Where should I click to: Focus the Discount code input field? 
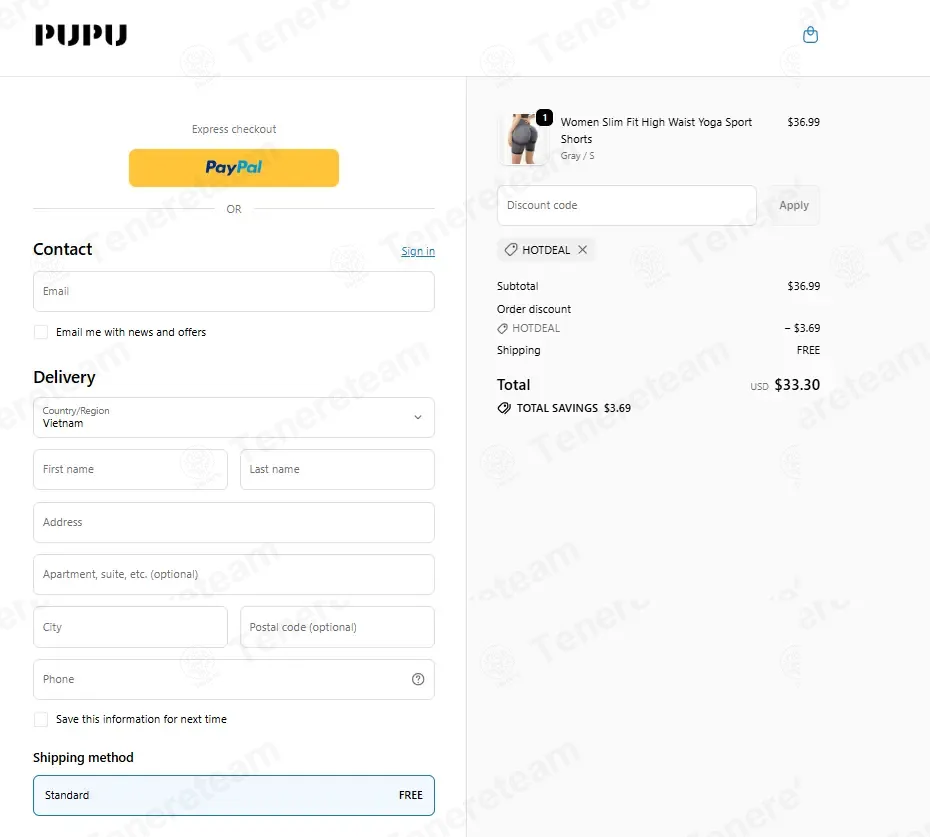tap(626, 205)
